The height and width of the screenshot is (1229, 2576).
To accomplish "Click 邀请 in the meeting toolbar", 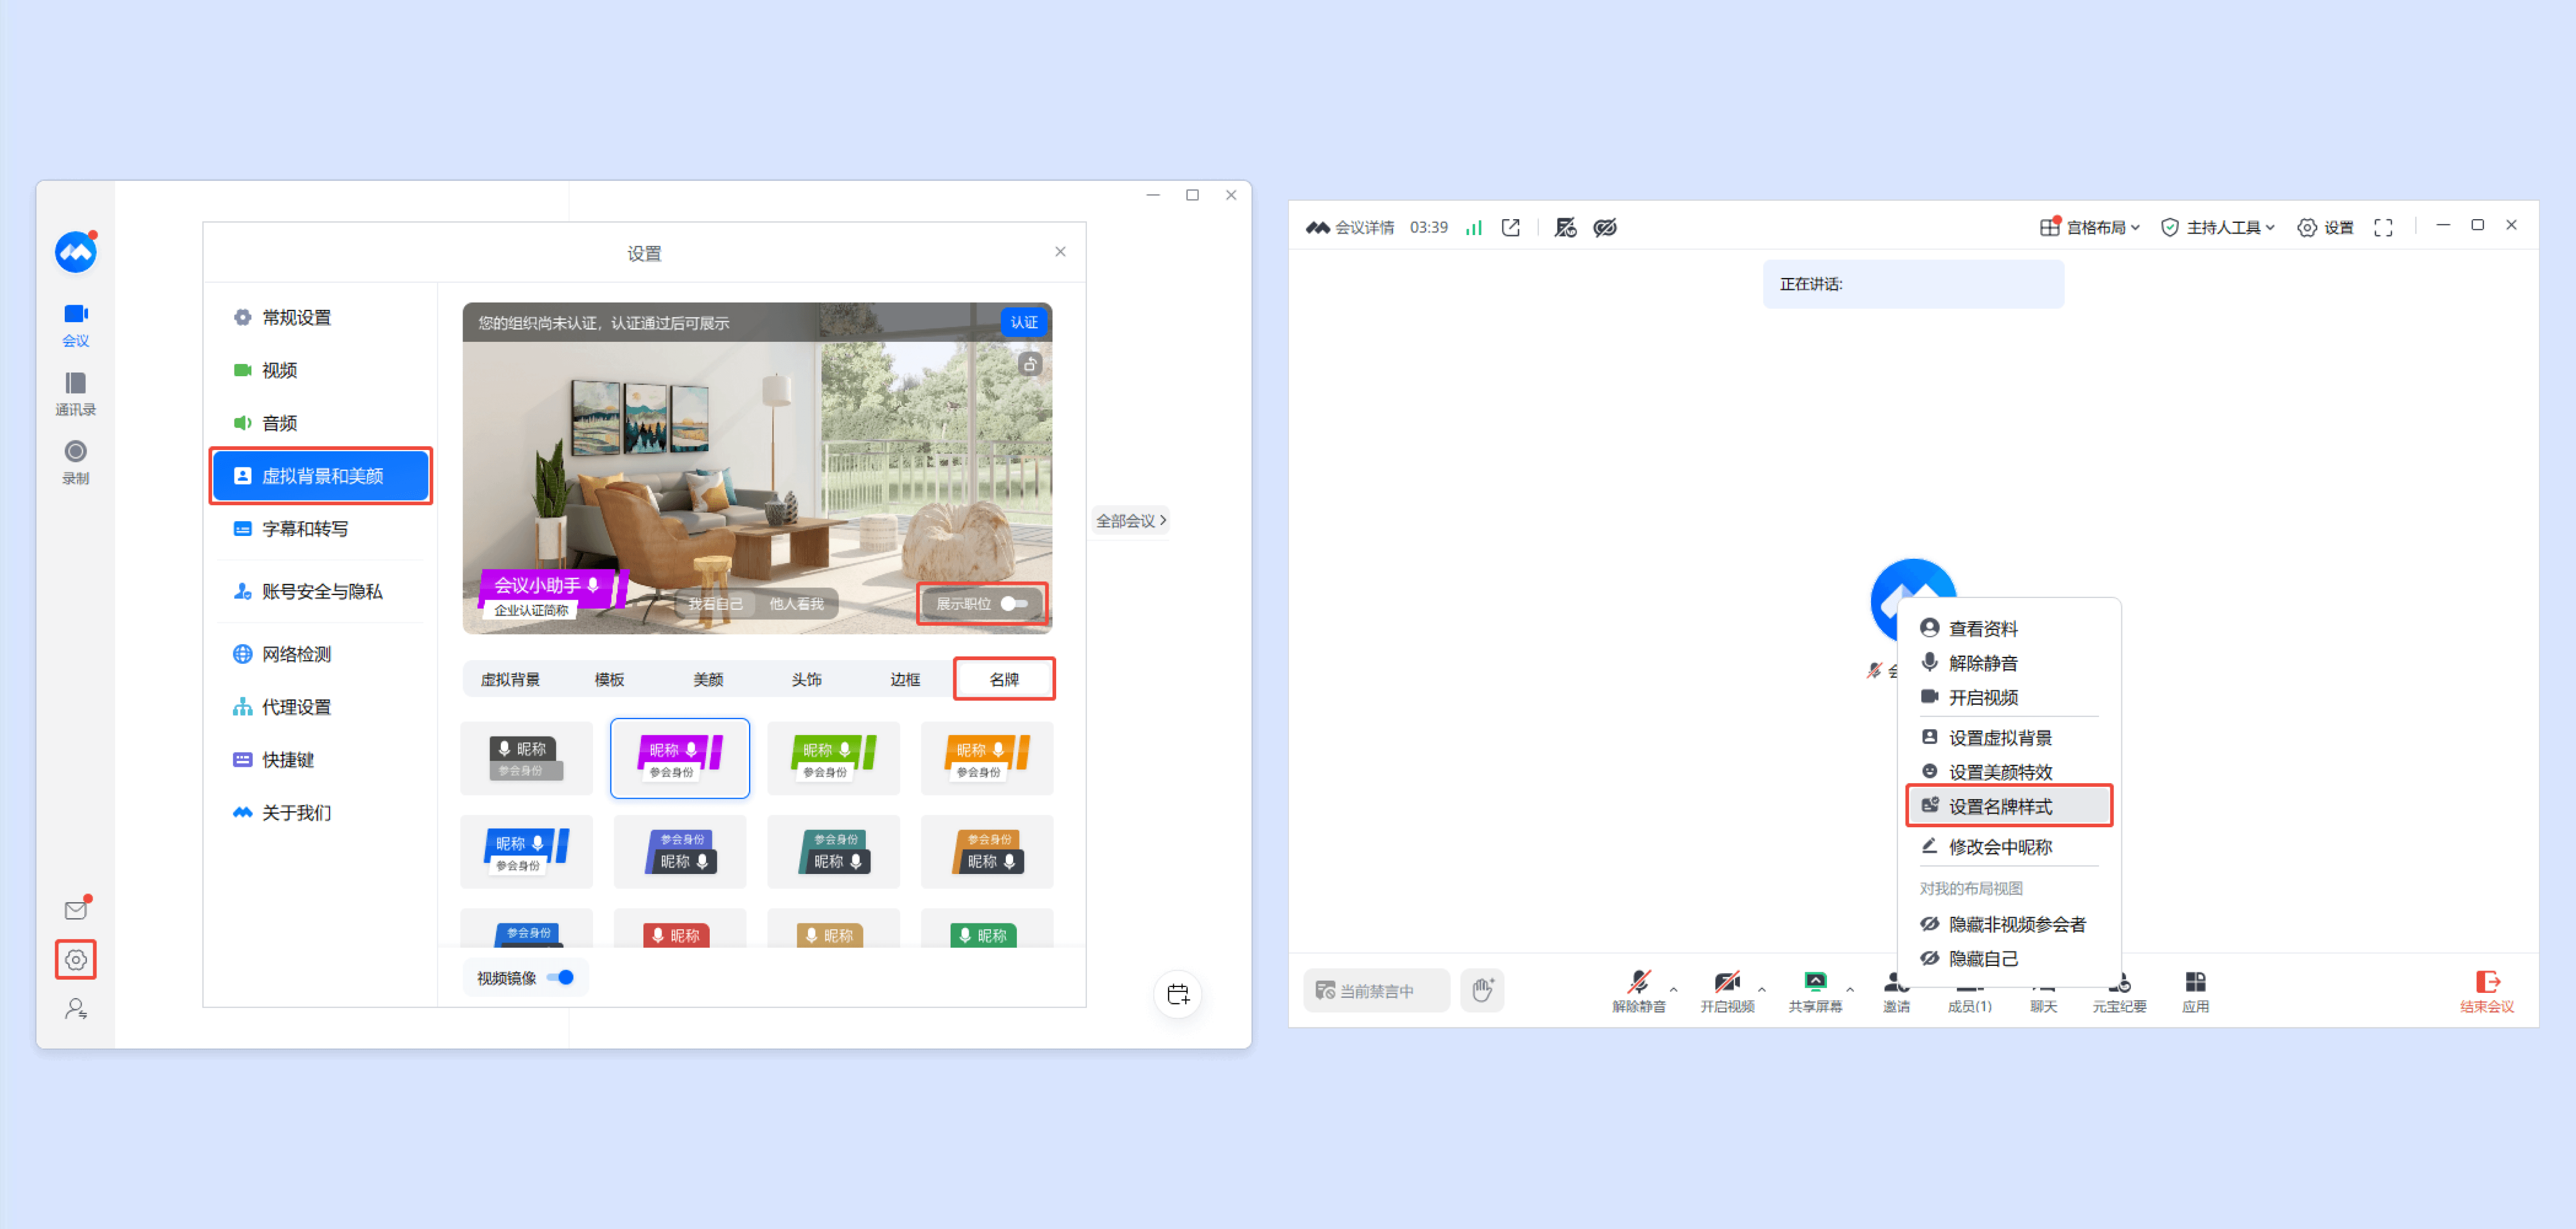I will (1896, 991).
